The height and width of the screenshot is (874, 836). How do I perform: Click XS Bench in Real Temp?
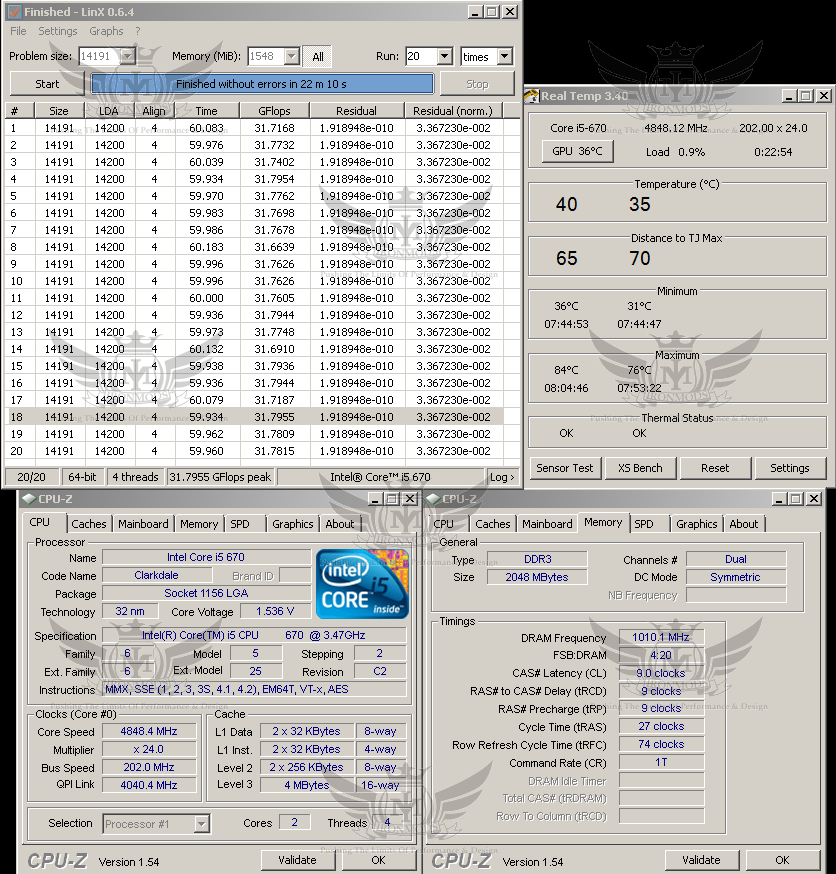point(640,468)
